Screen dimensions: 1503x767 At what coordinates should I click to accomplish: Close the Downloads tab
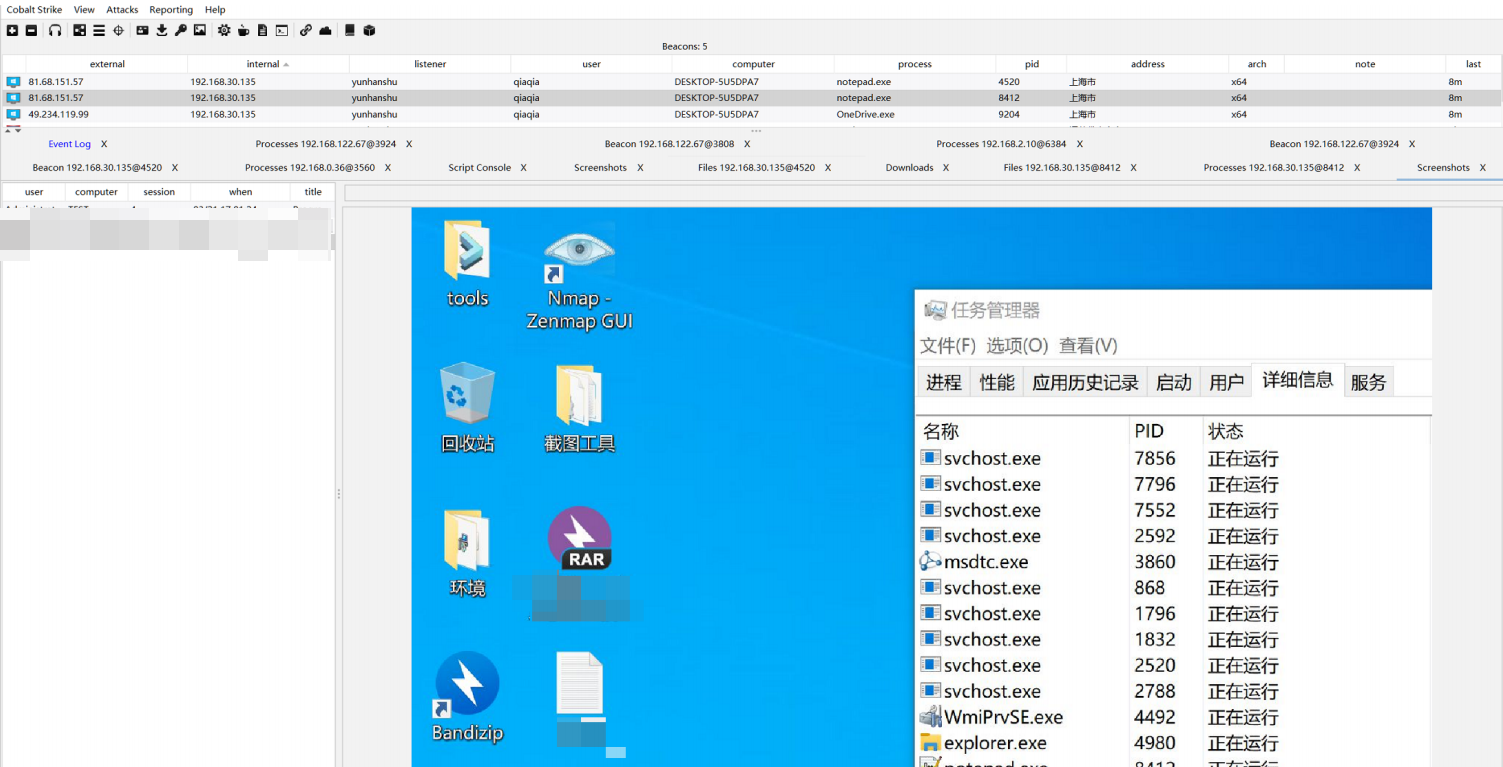pos(946,168)
